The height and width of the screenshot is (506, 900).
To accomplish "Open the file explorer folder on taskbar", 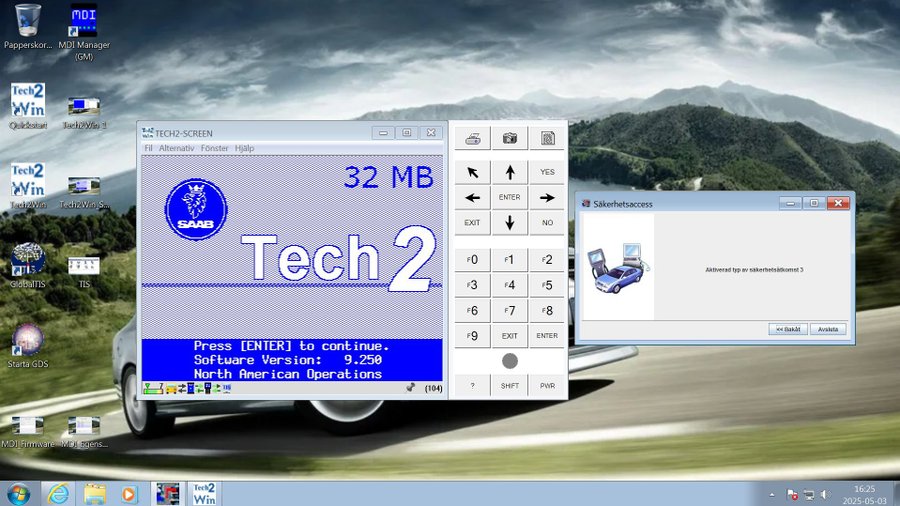I will 95,494.
